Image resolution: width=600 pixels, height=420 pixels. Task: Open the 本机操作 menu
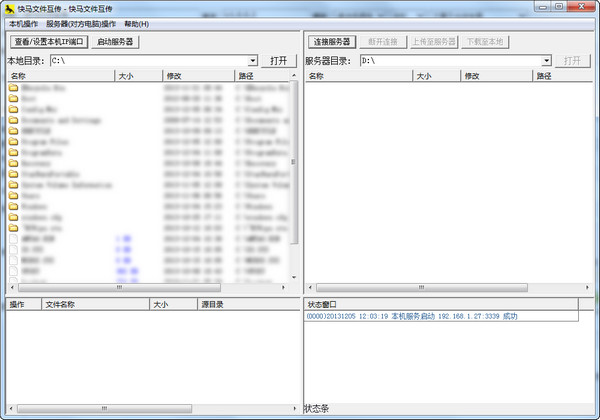23,24
